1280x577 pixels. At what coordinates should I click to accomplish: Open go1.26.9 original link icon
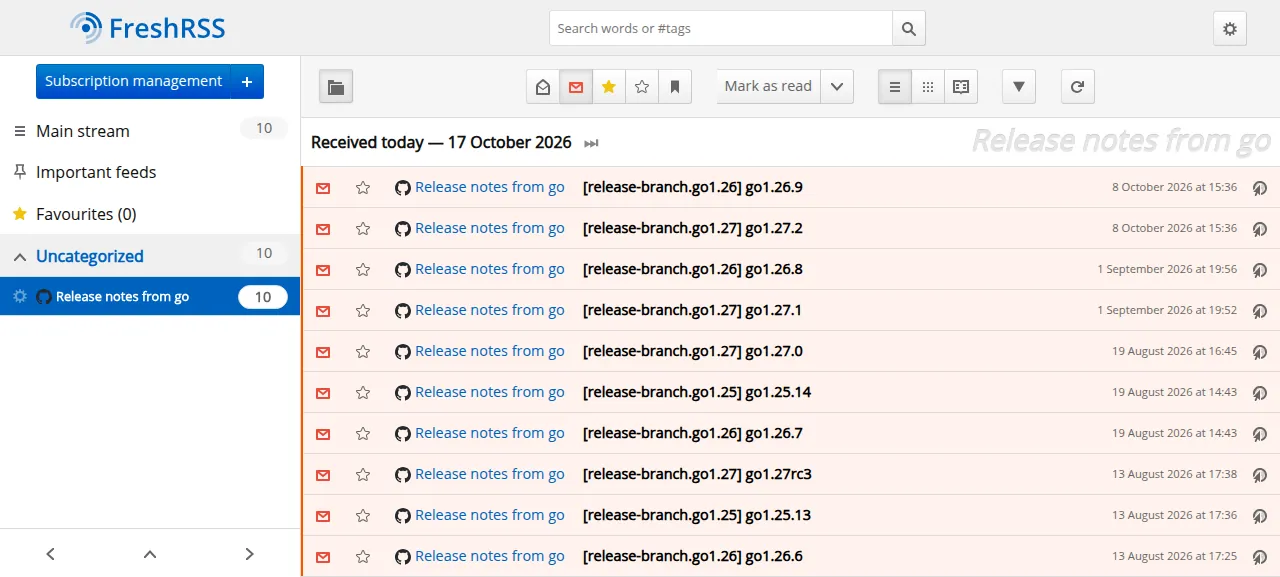(1260, 187)
